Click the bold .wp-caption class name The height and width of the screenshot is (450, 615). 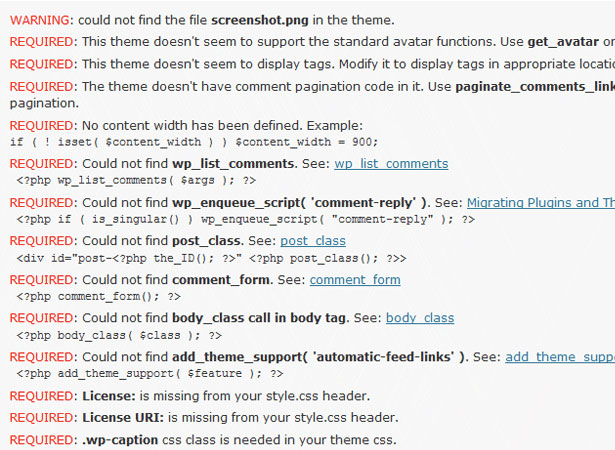point(120,440)
